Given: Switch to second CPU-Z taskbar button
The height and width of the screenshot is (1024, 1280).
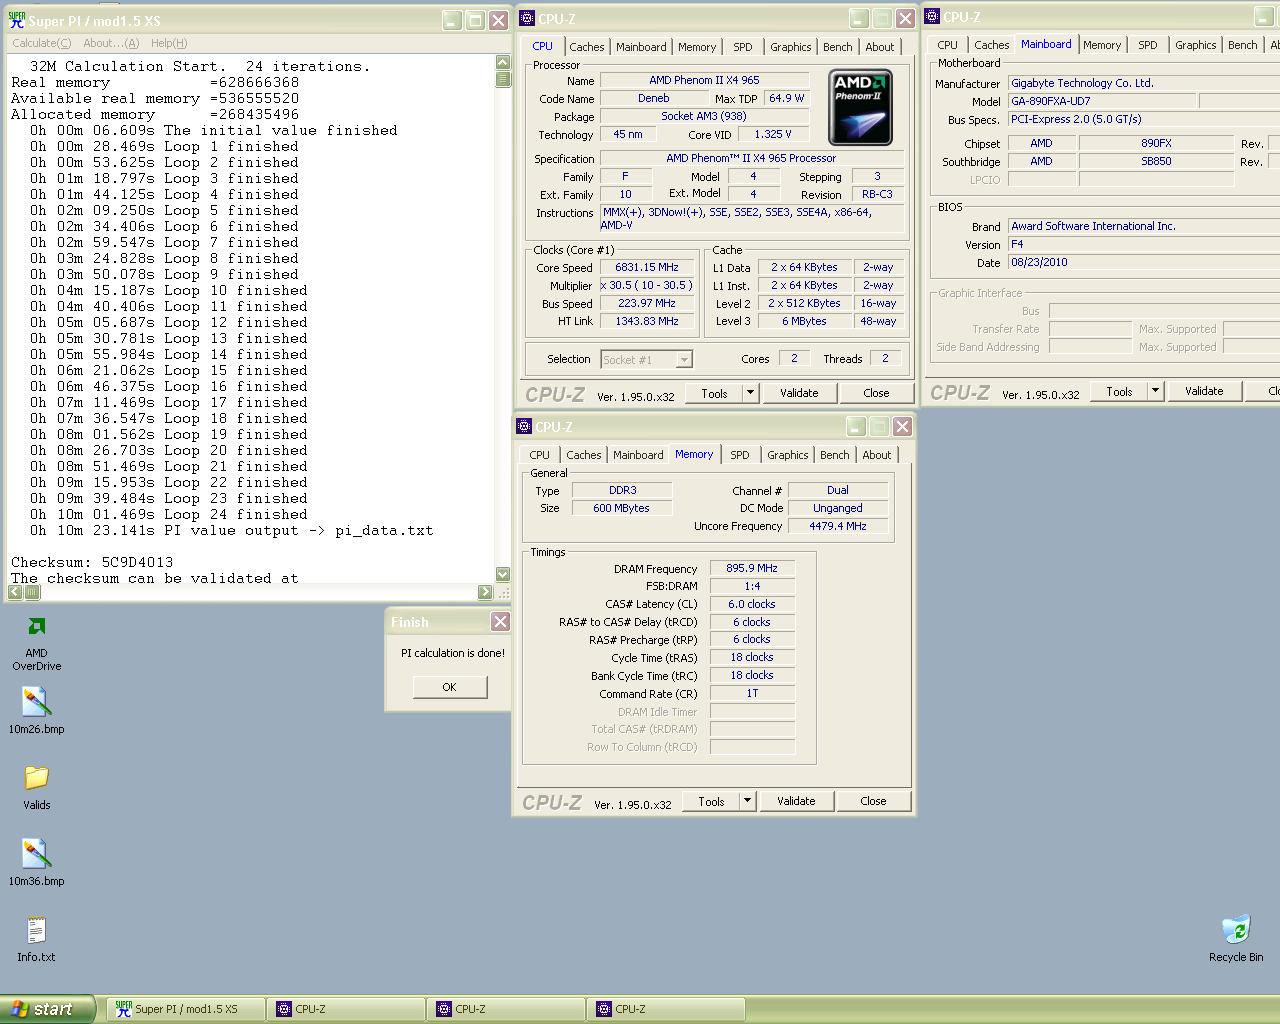Looking at the screenshot, I should coord(505,1009).
